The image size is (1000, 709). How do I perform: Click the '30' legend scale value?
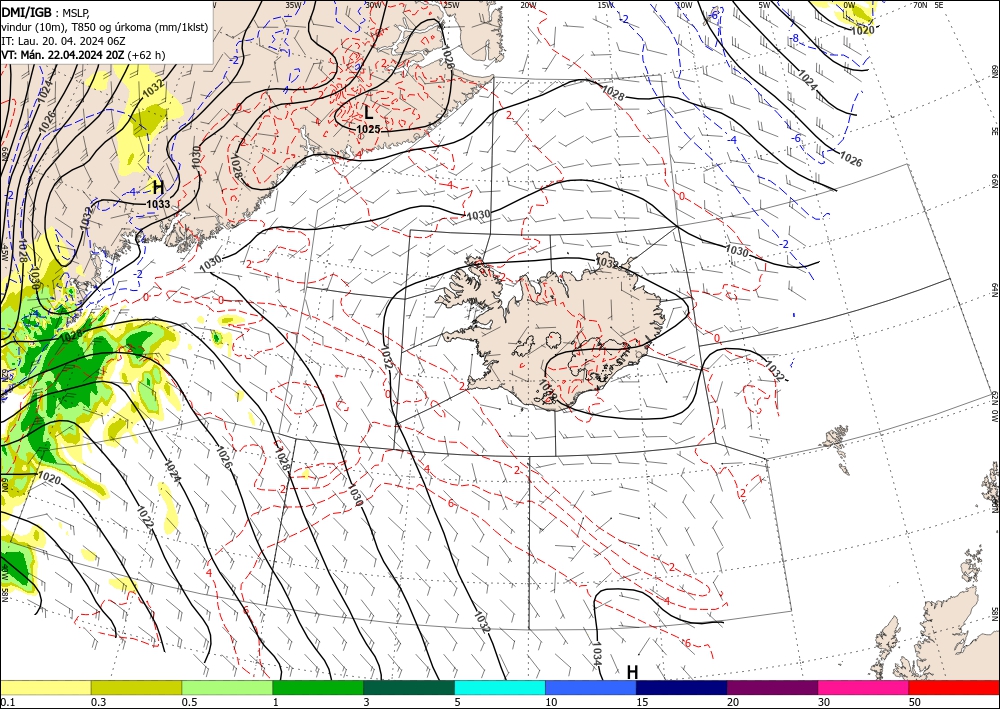coord(824,702)
